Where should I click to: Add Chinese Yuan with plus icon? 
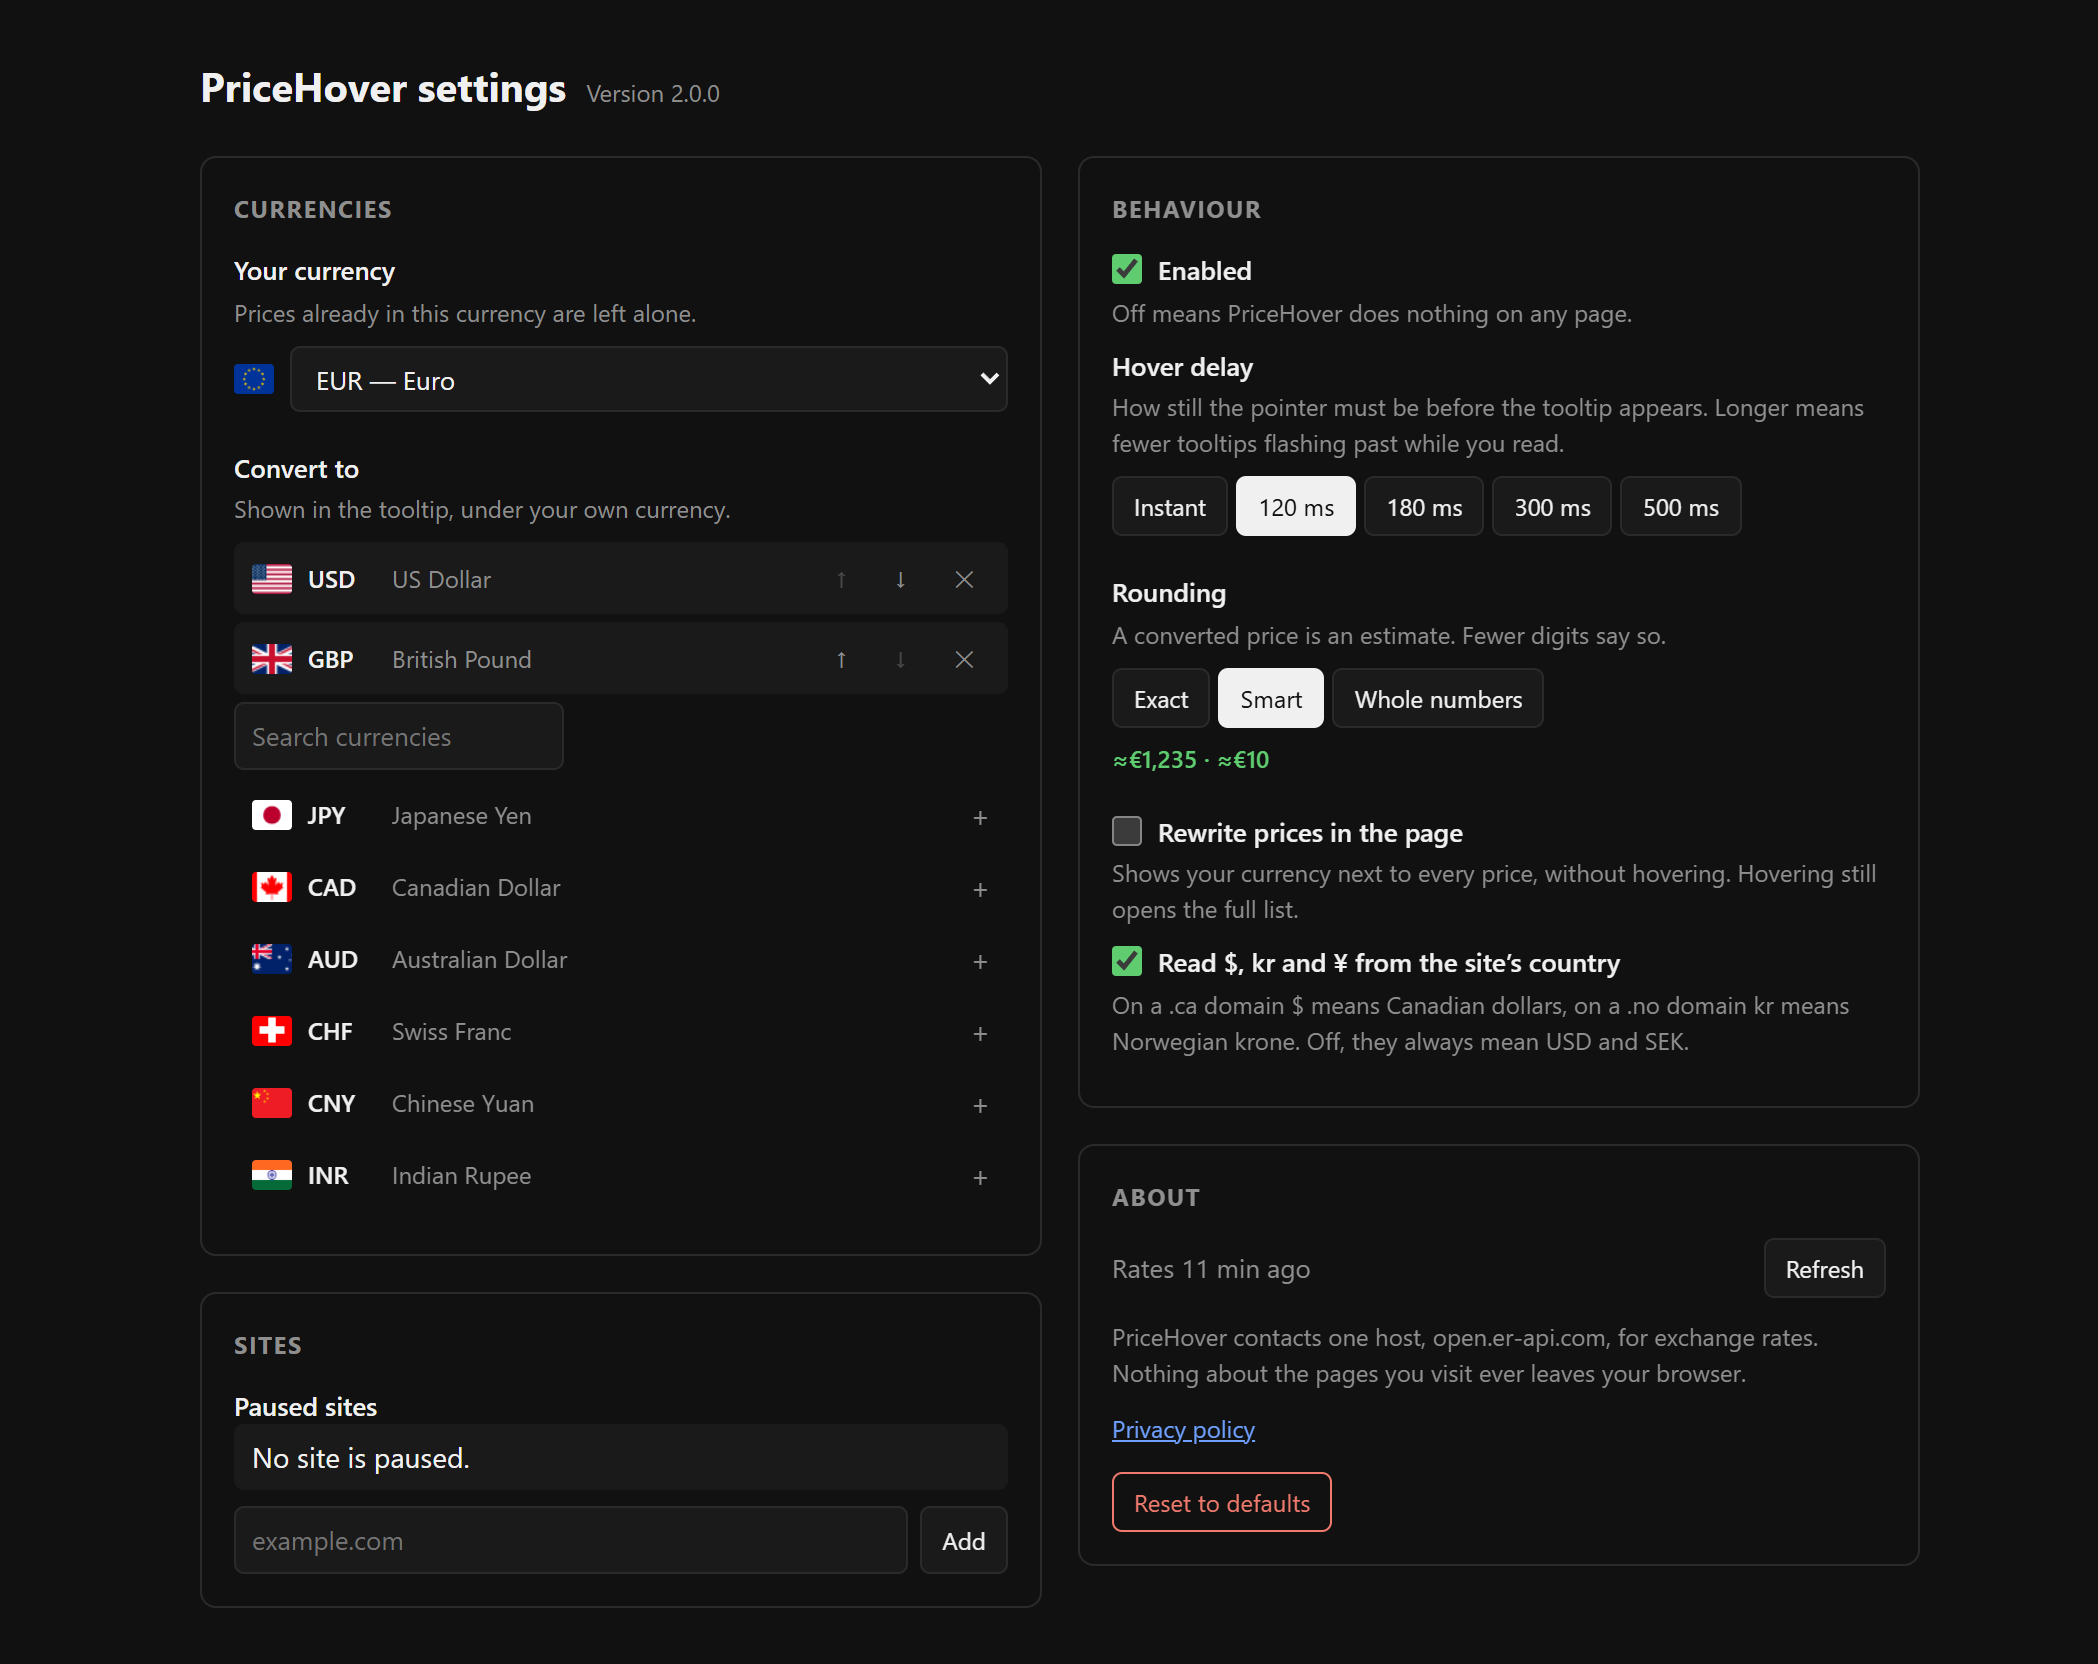click(x=980, y=1105)
